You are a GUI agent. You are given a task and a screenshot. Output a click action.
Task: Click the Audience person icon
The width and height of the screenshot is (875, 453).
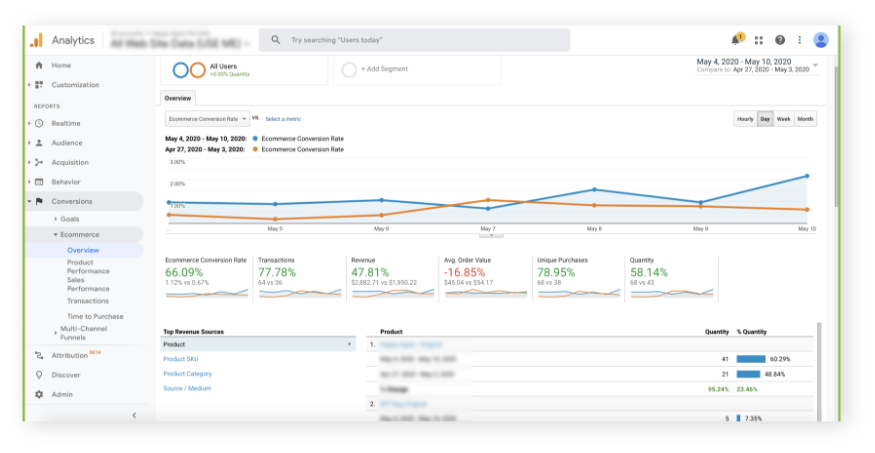(39, 143)
